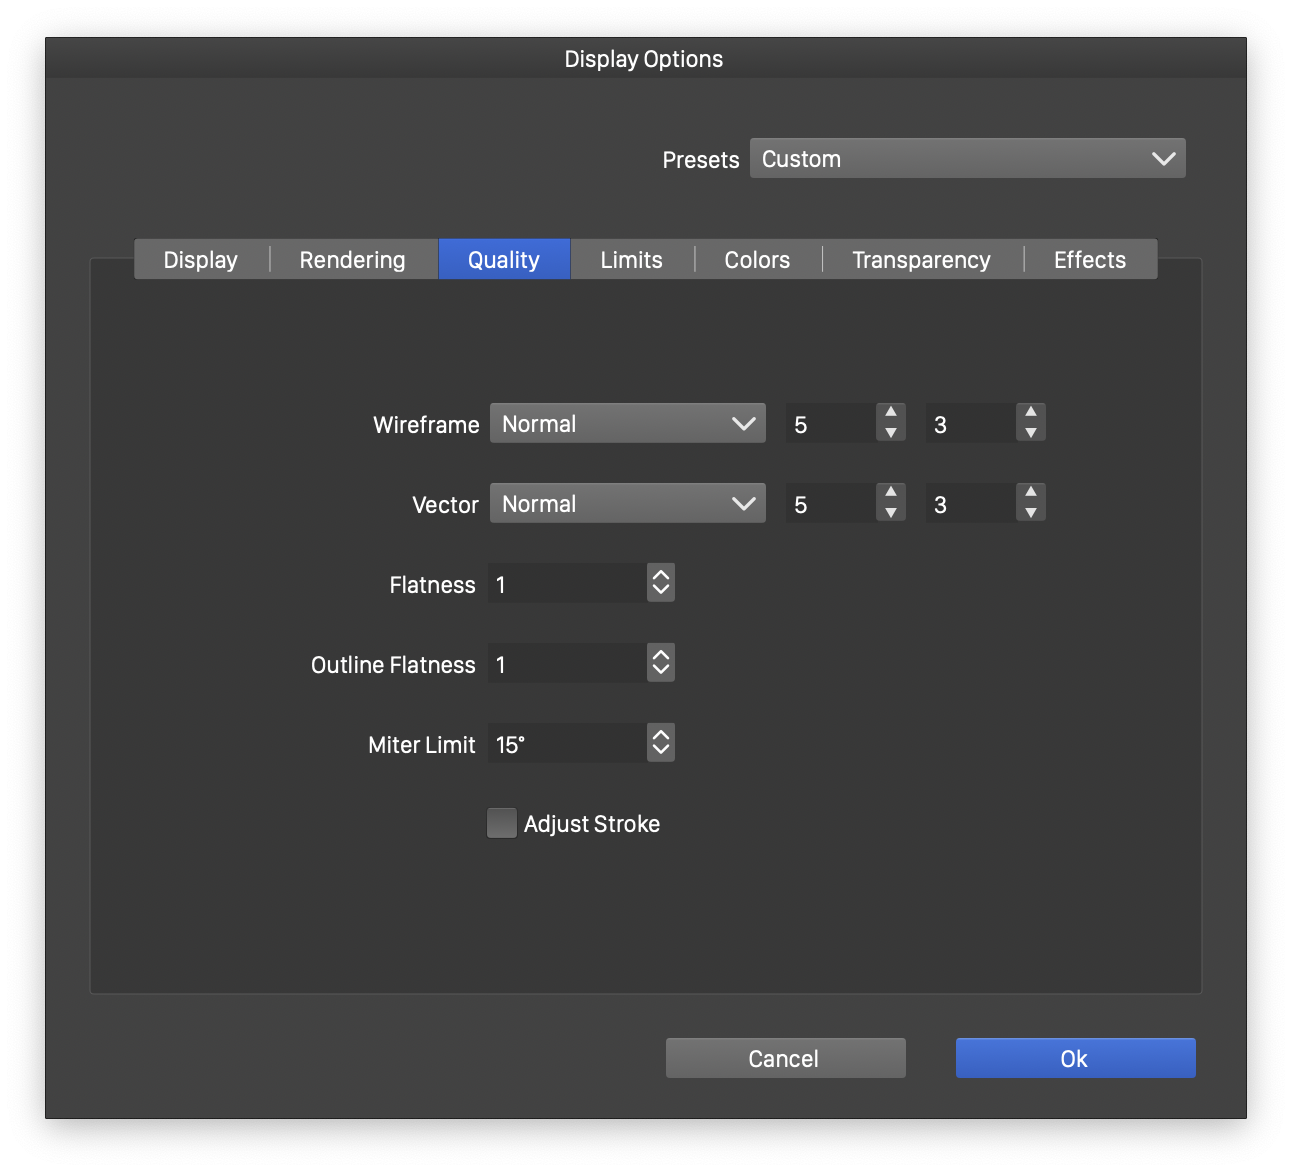Click the Flatness stepper arrows

click(660, 583)
